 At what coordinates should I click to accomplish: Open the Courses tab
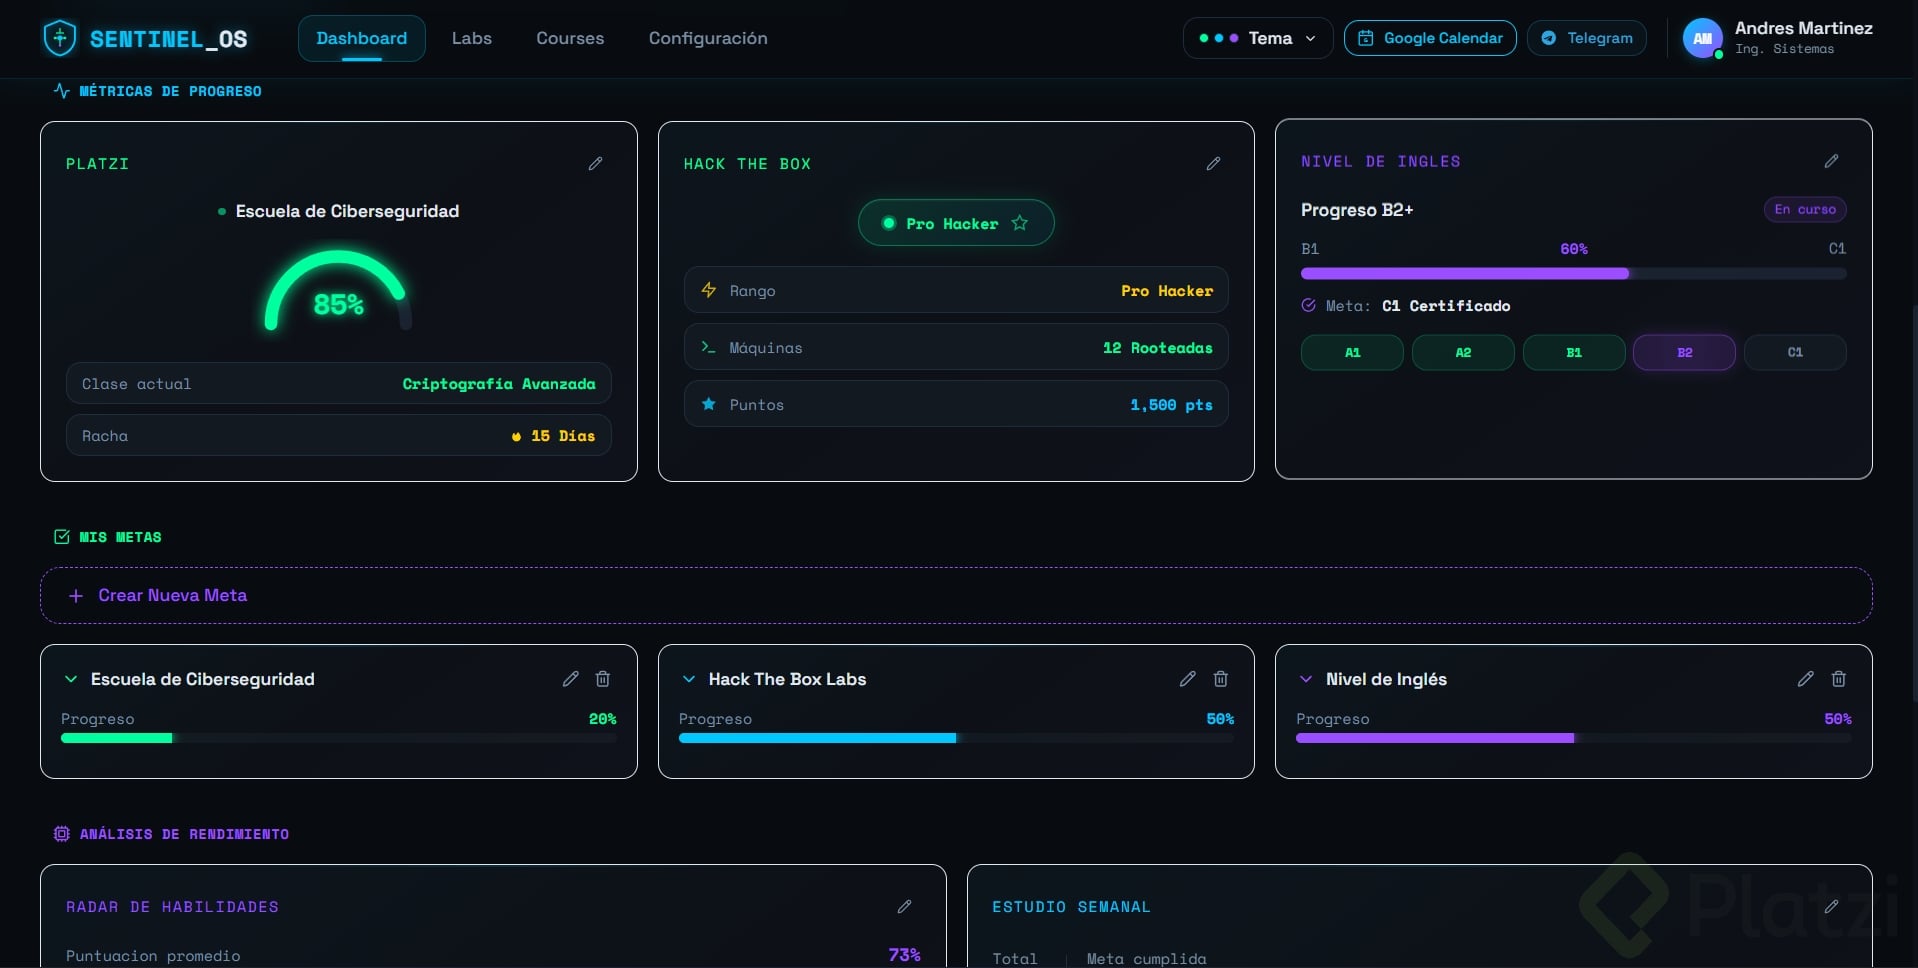[x=570, y=38]
